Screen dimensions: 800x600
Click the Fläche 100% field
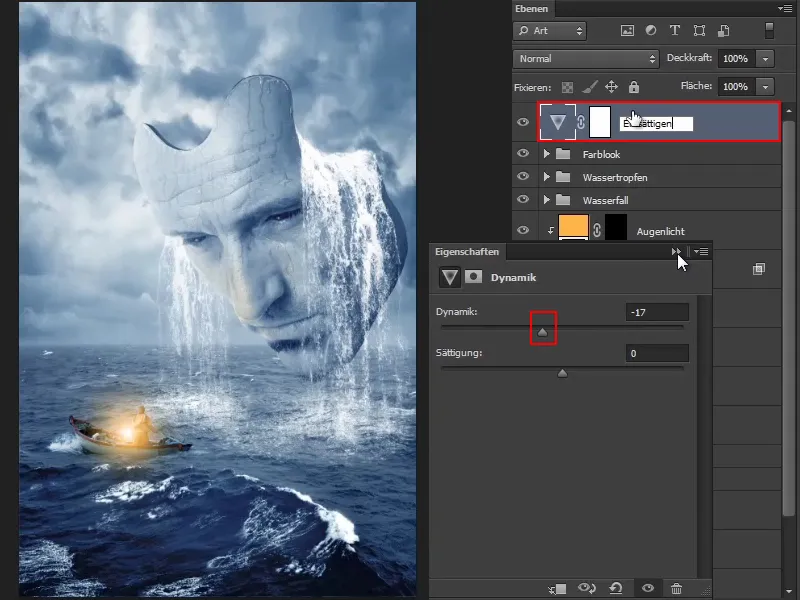(x=737, y=87)
